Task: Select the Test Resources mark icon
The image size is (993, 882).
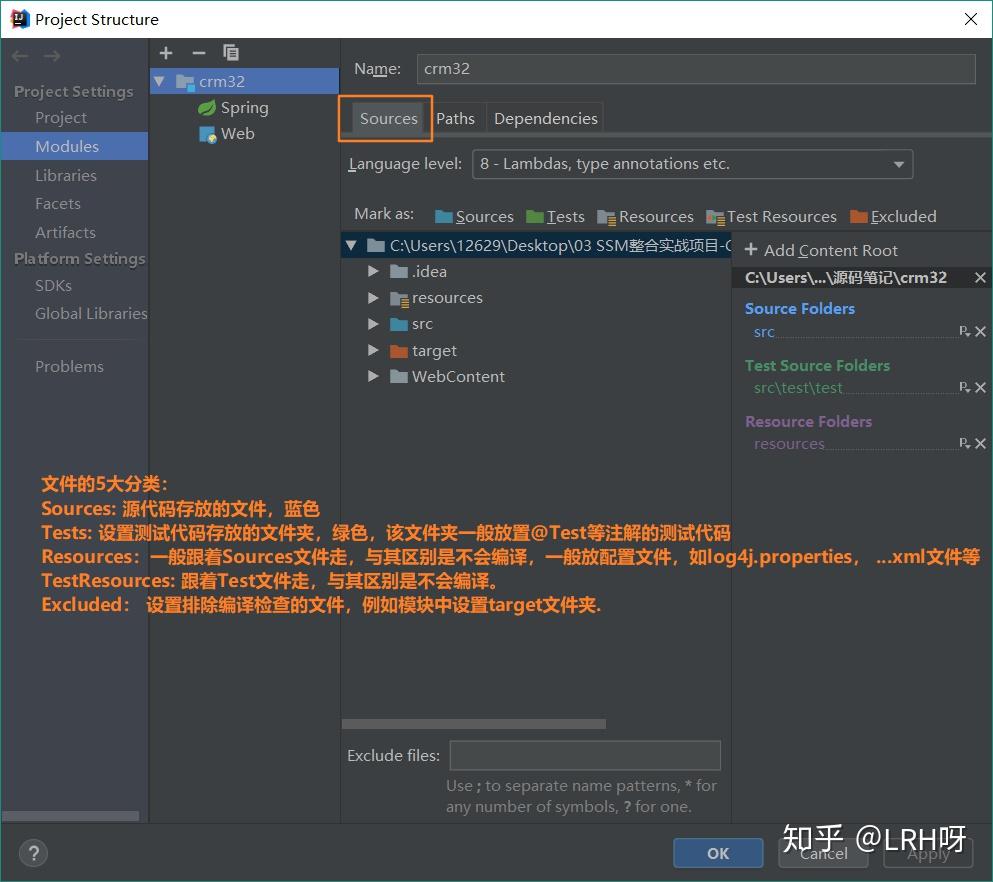Action: (x=715, y=216)
